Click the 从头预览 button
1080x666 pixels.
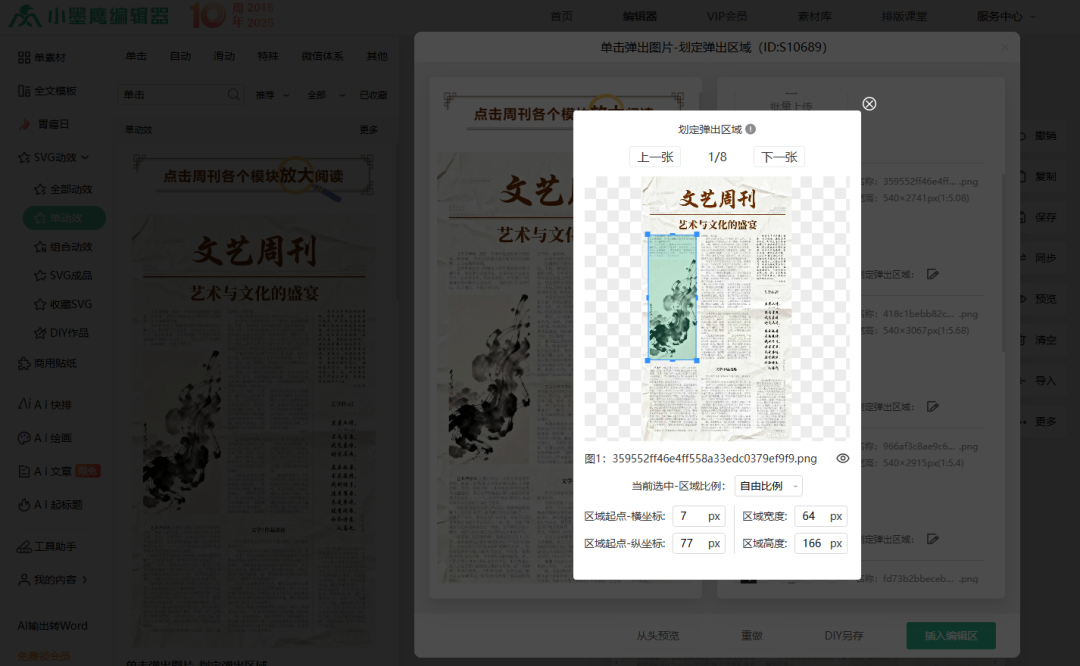[x=658, y=635]
